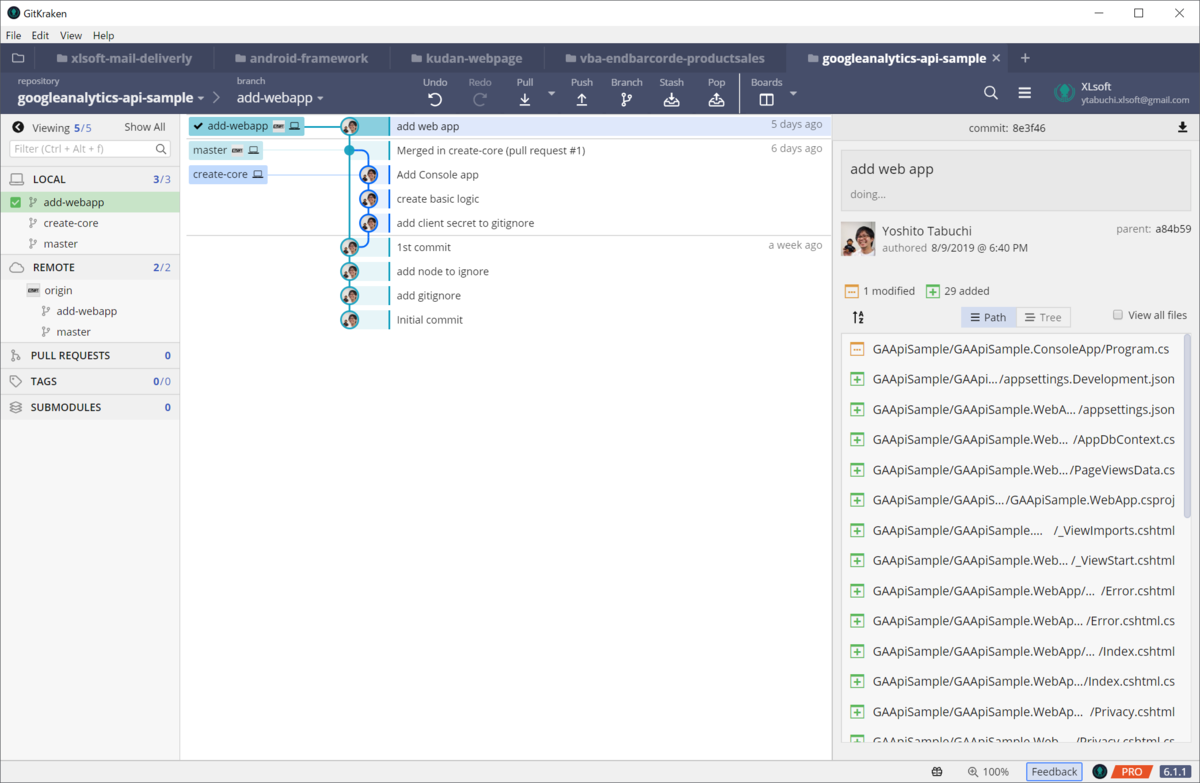Screen dimensions: 1200x783
Task: Open the hamburger menu icon
Action: click(1025, 93)
